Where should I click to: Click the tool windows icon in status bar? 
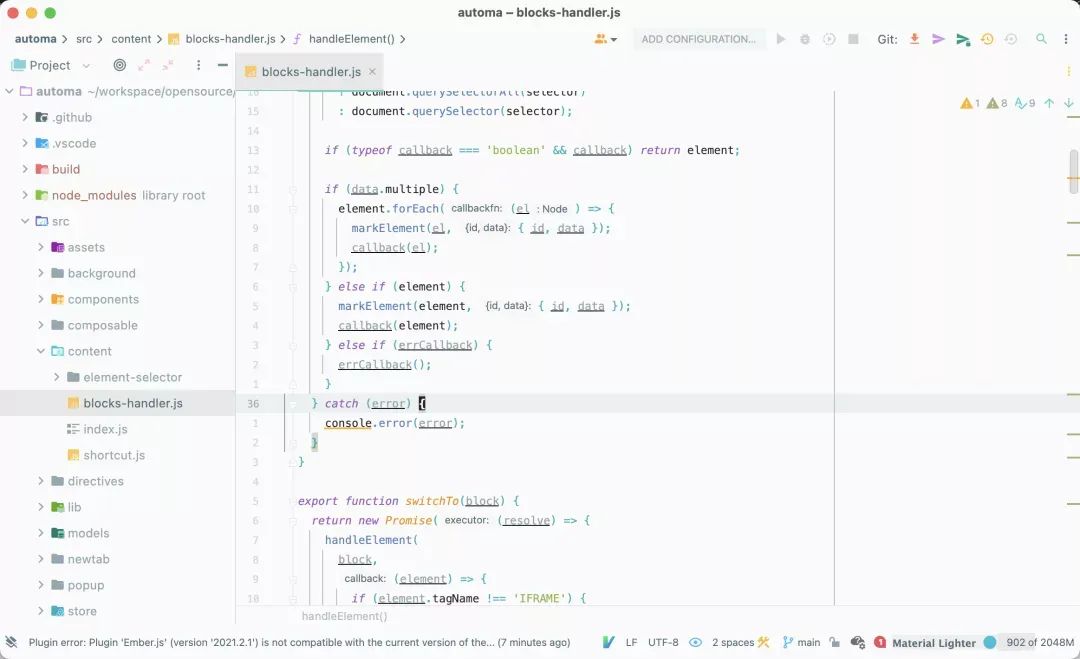pyautogui.click(x=11, y=642)
